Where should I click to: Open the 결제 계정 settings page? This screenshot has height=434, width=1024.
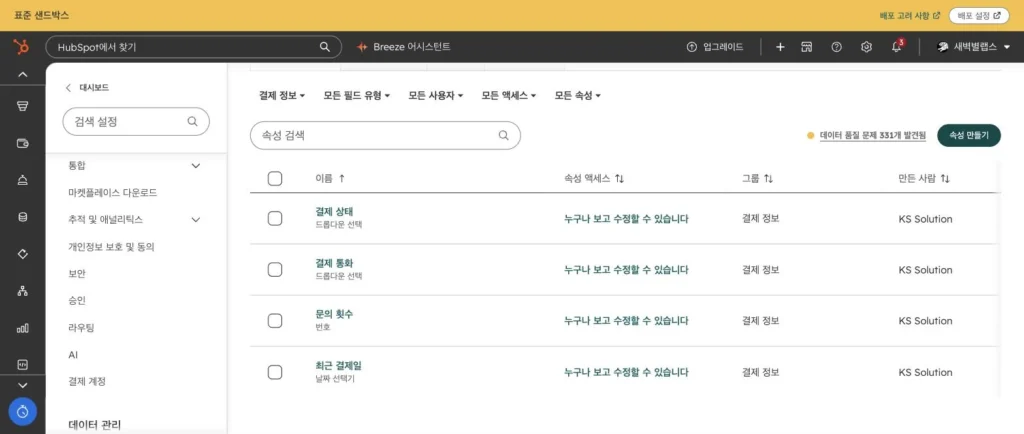[87, 381]
